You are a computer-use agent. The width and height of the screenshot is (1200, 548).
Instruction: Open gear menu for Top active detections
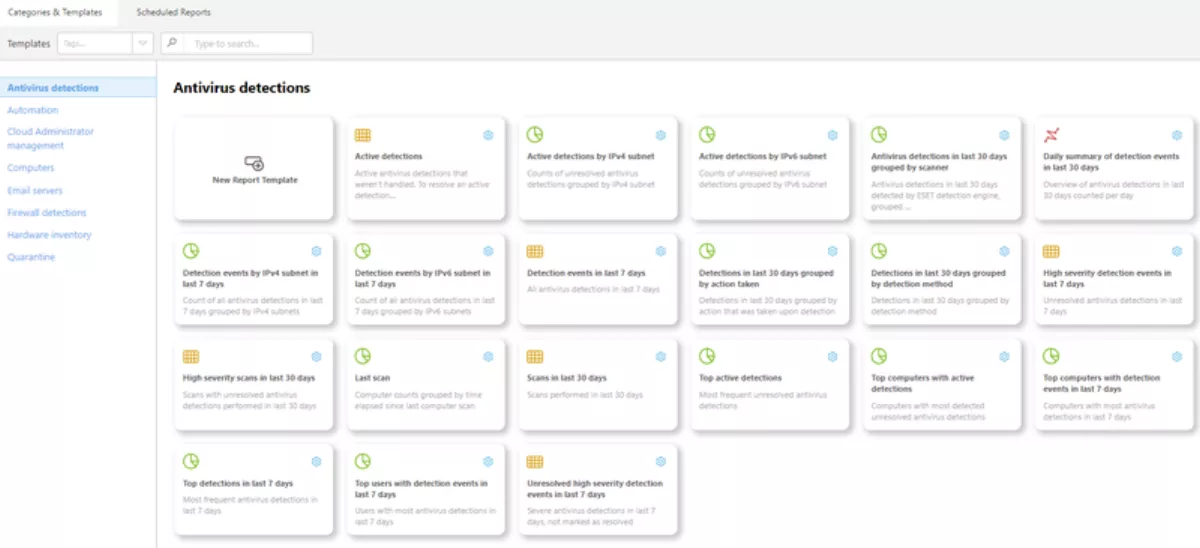click(x=832, y=356)
